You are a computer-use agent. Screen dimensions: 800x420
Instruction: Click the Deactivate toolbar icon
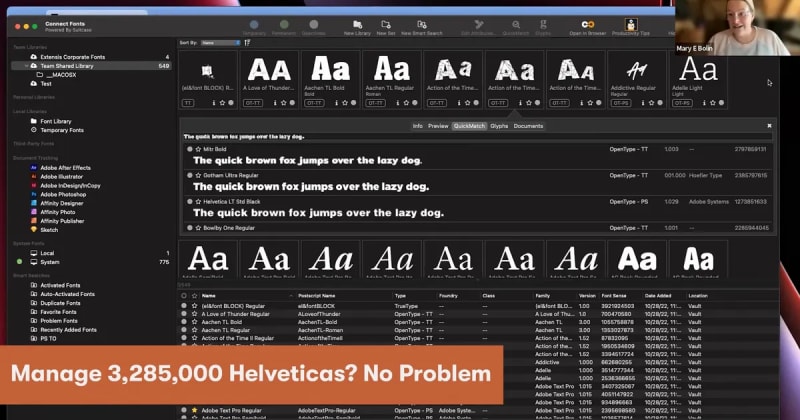[314, 24]
